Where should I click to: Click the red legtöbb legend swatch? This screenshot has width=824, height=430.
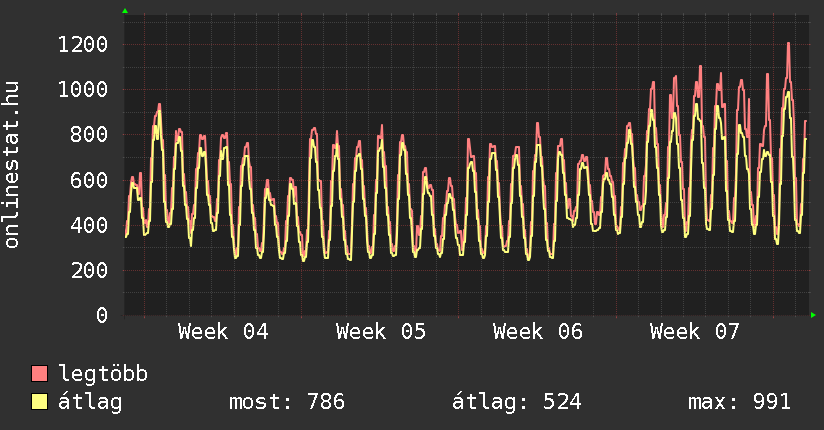pos(40,374)
